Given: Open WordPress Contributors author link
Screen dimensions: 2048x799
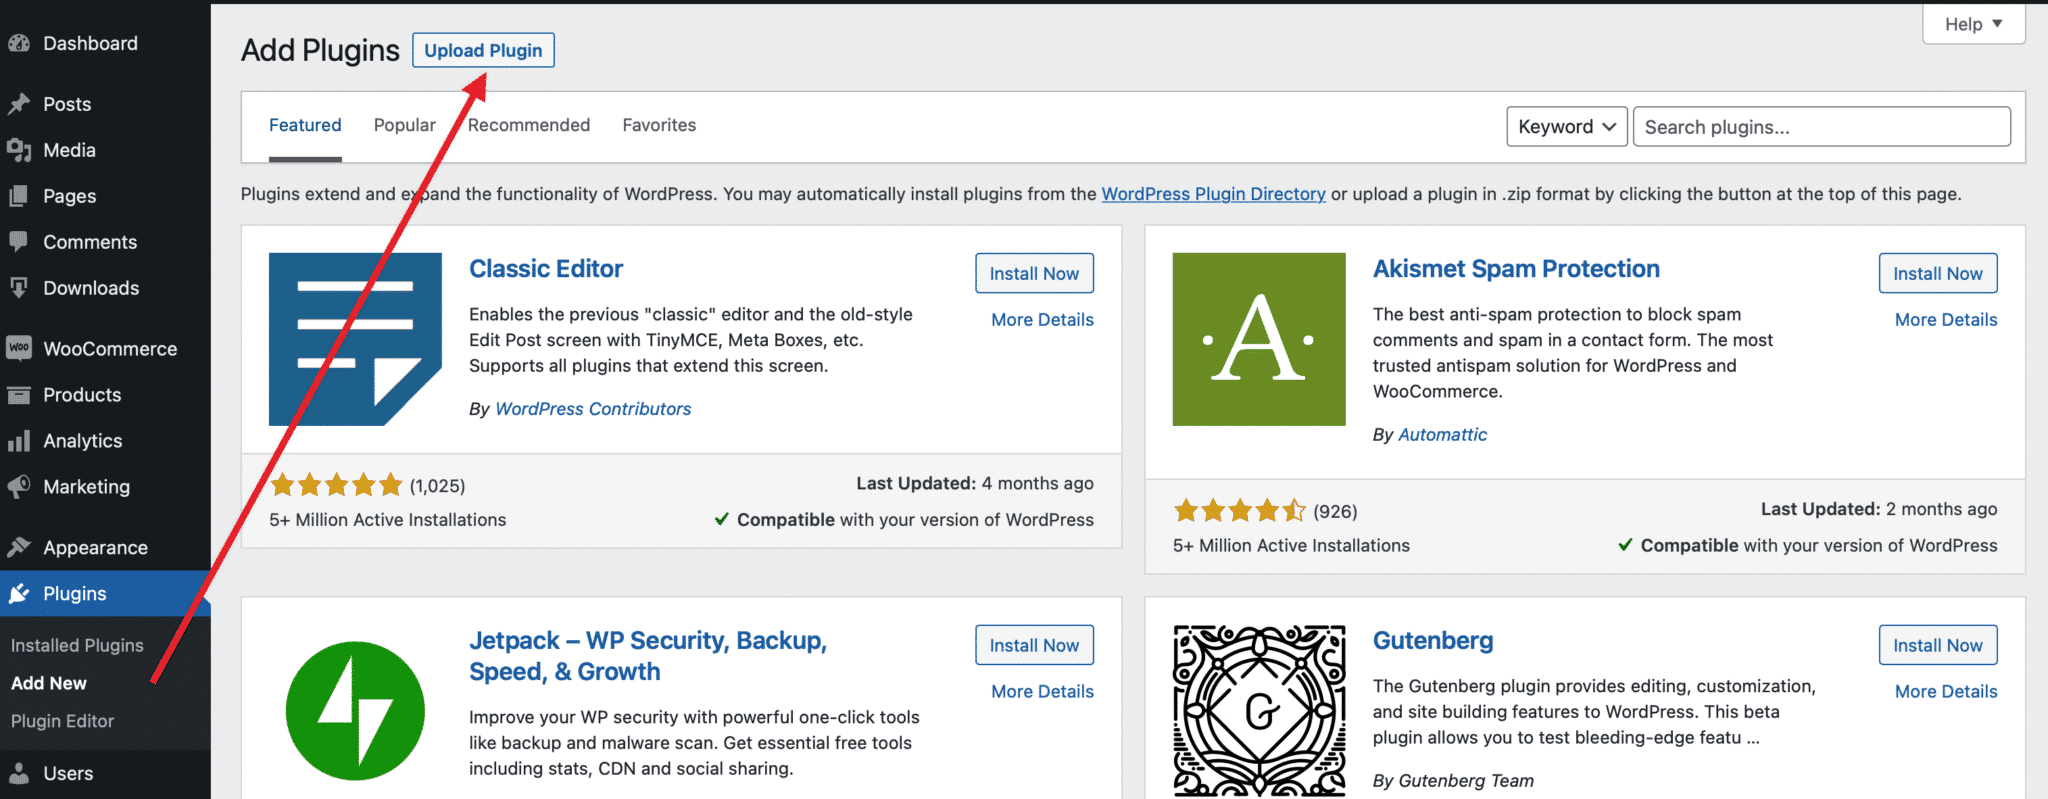Looking at the screenshot, I should click(x=593, y=409).
